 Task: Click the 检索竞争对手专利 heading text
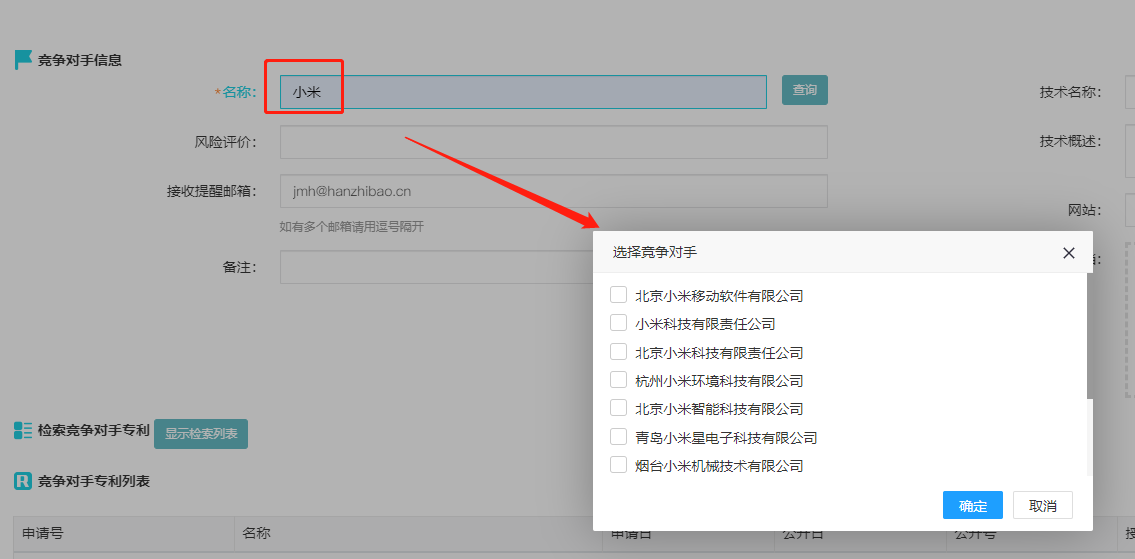(x=93, y=431)
